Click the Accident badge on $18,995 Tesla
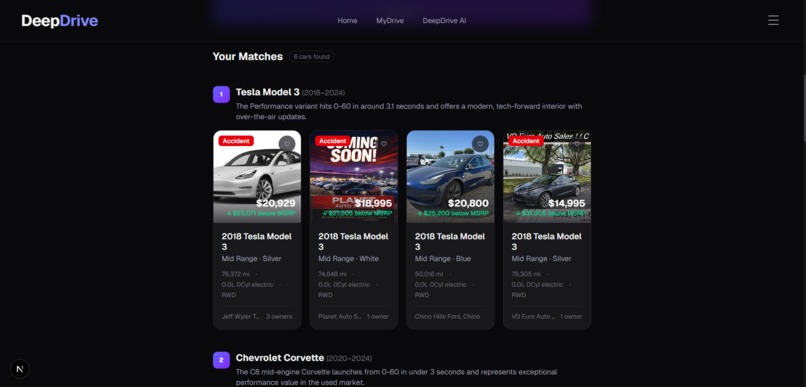Image resolution: width=806 pixels, height=387 pixels. [333, 141]
